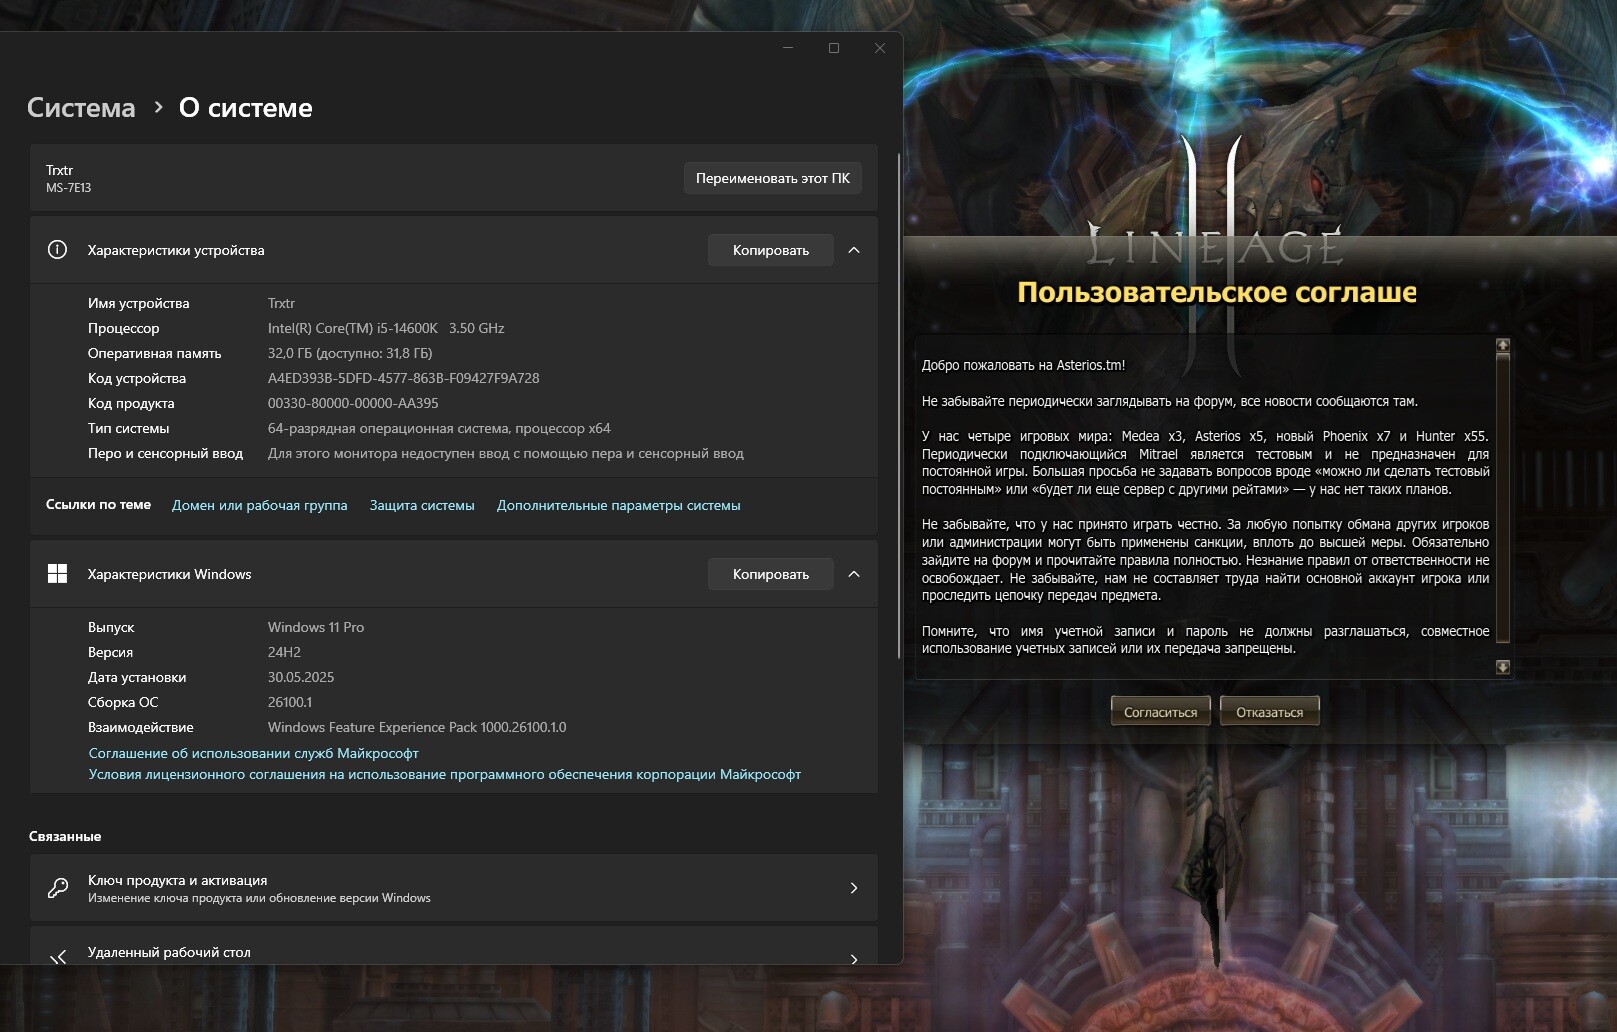Click the Settings window vertical scrollbar

tap(898, 405)
